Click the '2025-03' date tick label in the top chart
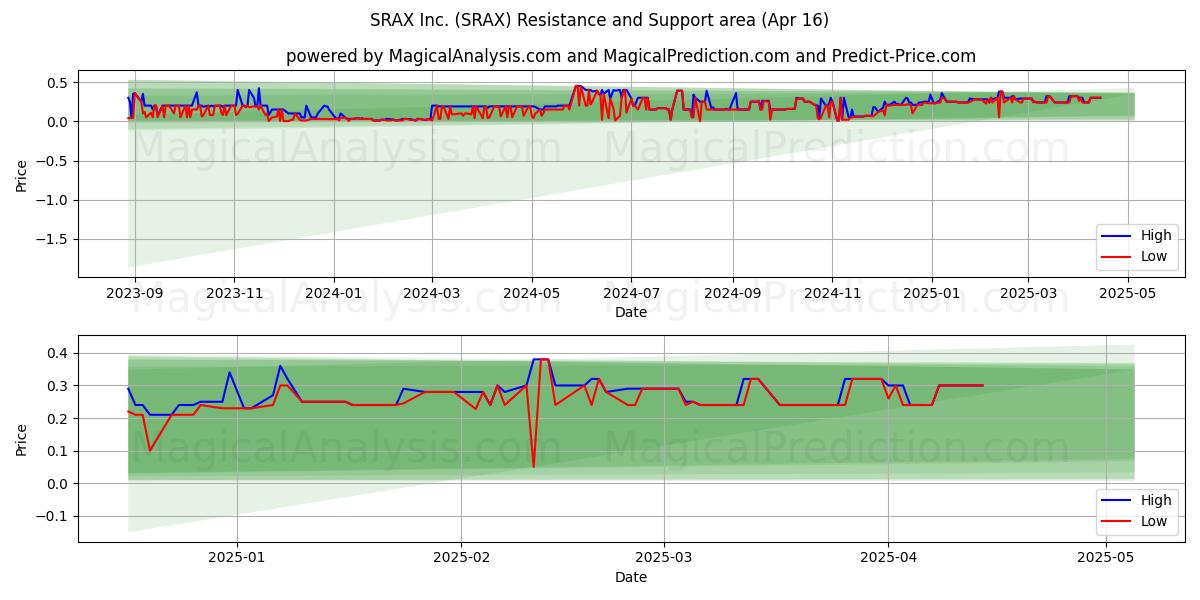The width and height of the screenshot is (1200, 600). click(x=1028, y=294)
